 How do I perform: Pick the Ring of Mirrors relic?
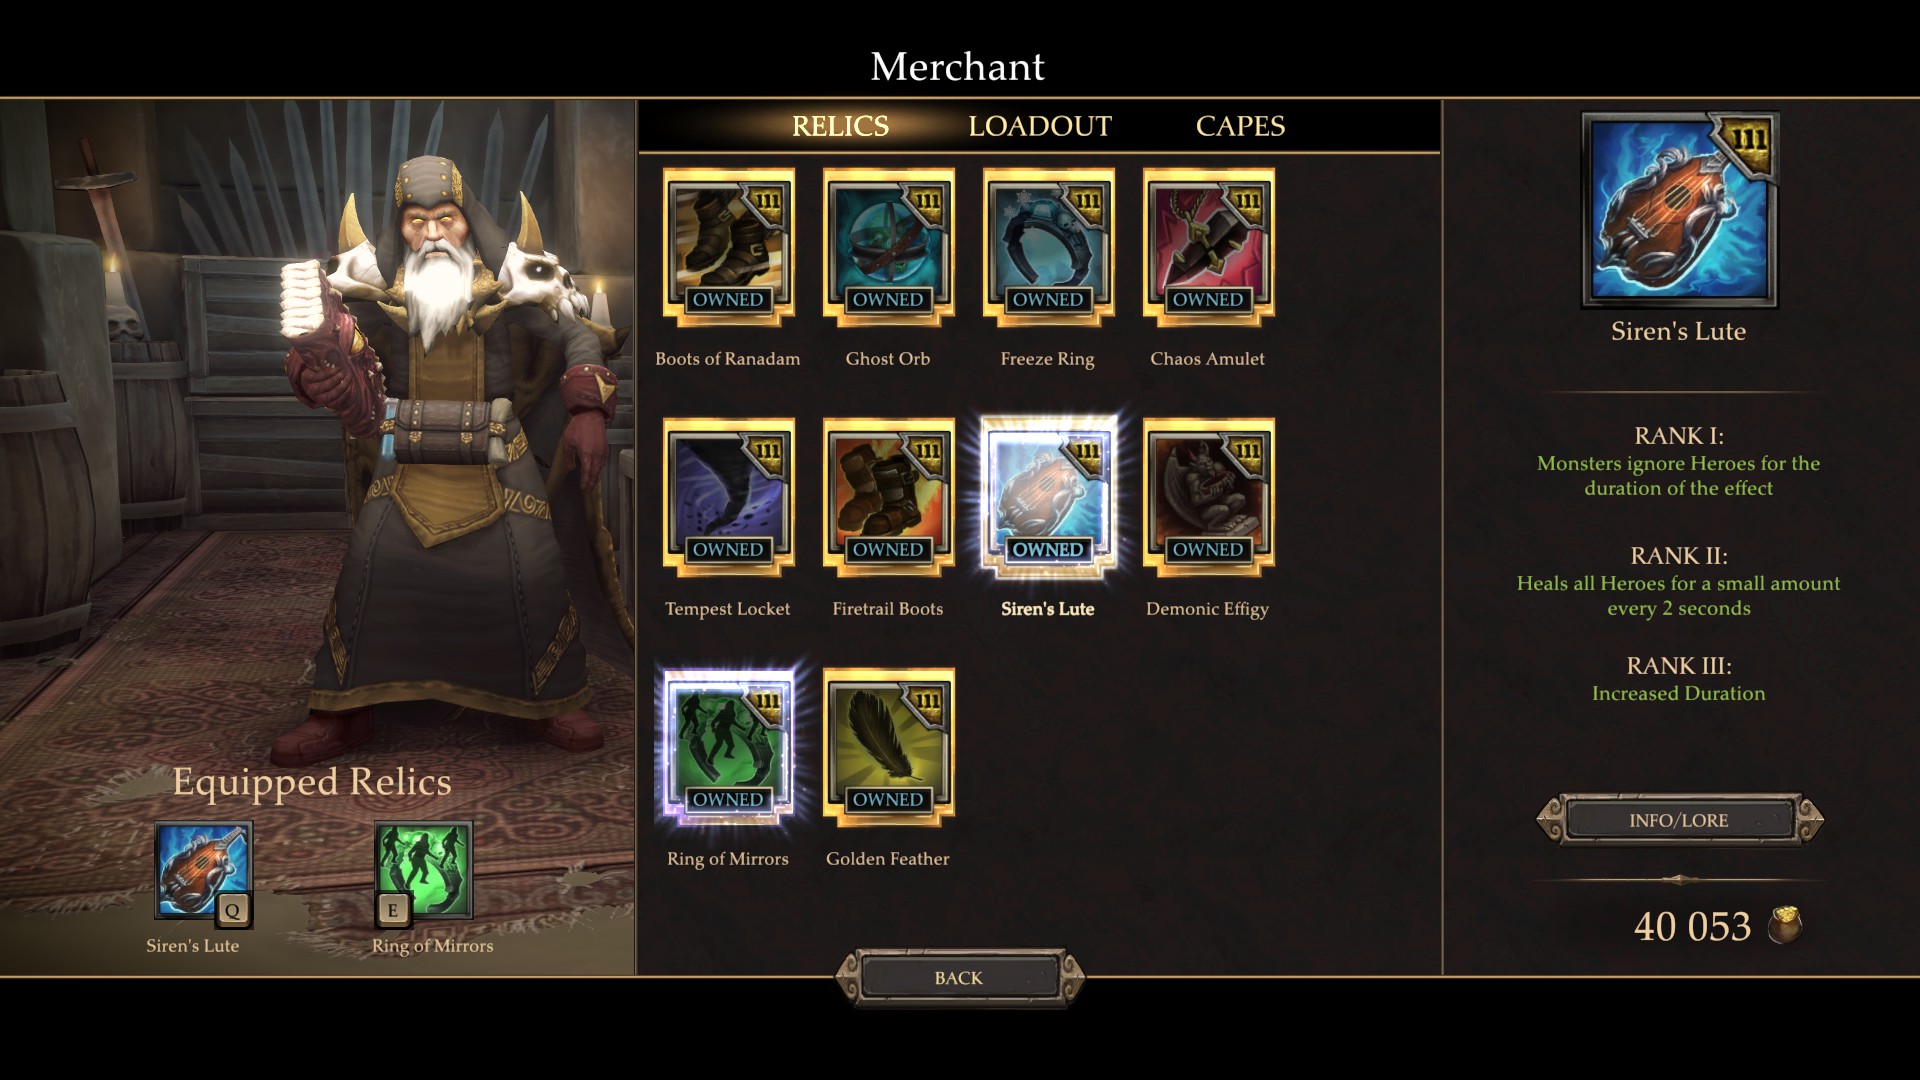(728, 747)
